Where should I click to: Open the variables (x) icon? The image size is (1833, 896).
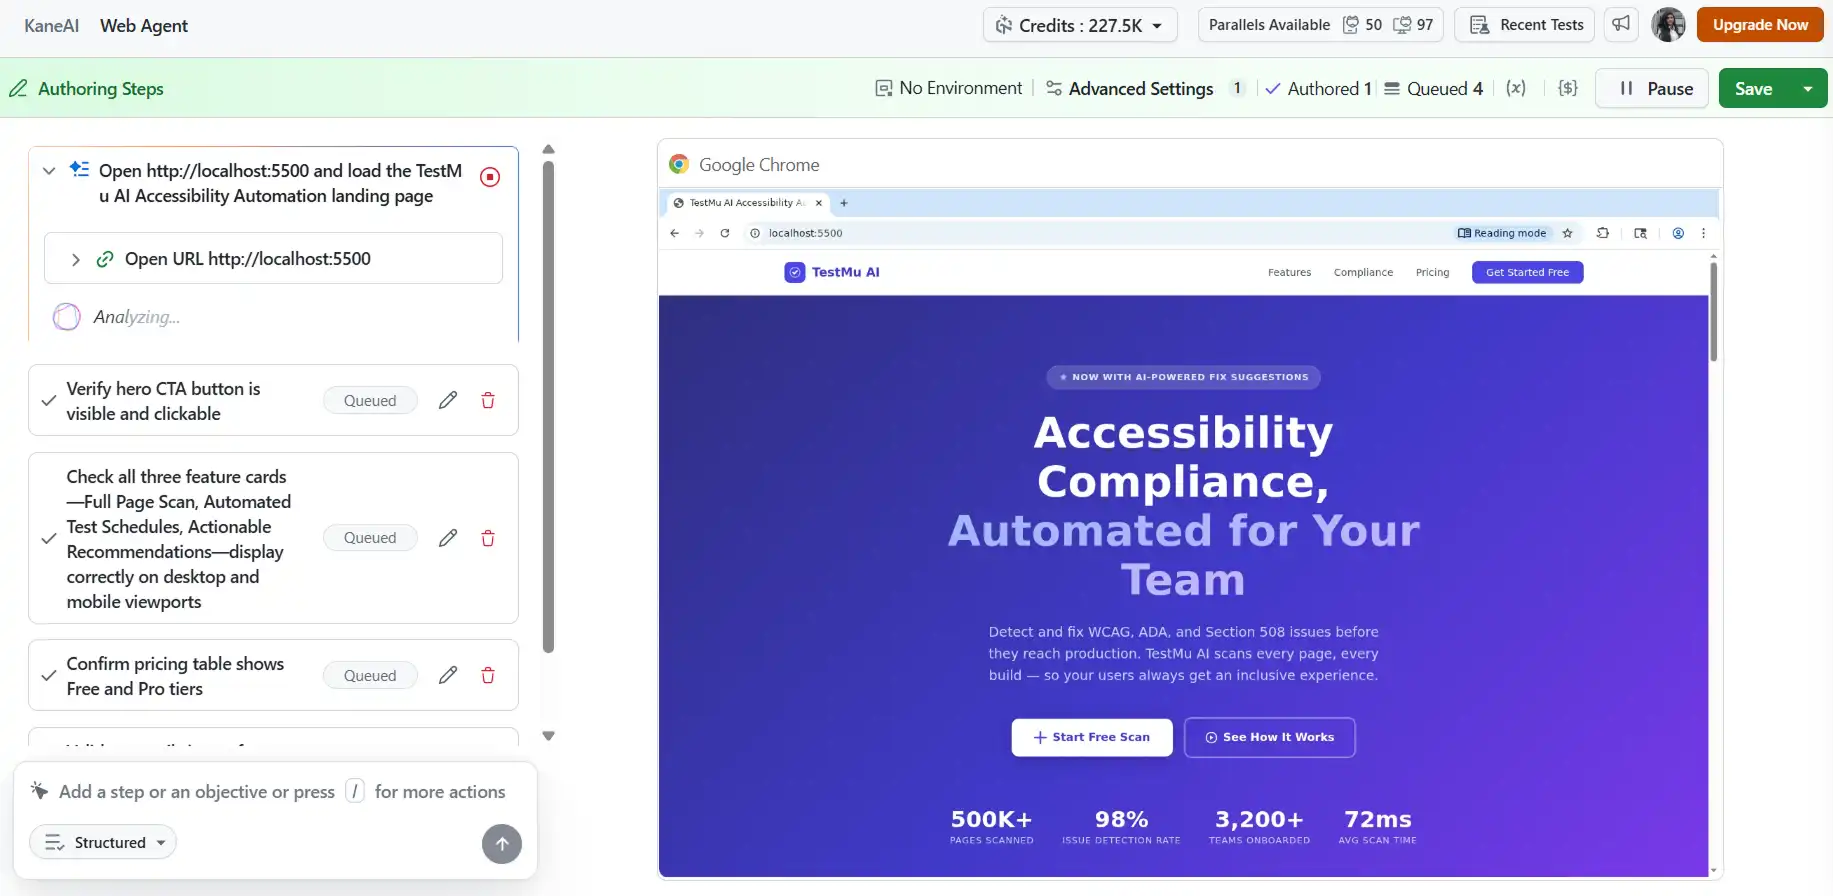(x=1516, y=88)
